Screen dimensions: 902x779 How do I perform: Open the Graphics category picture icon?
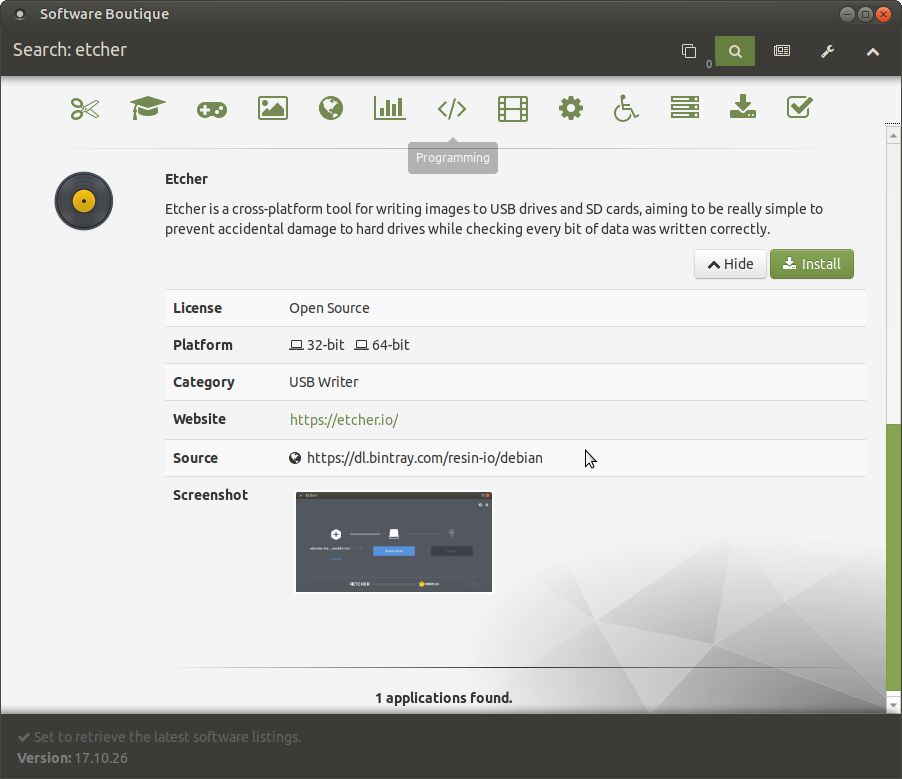coord(273,108)
